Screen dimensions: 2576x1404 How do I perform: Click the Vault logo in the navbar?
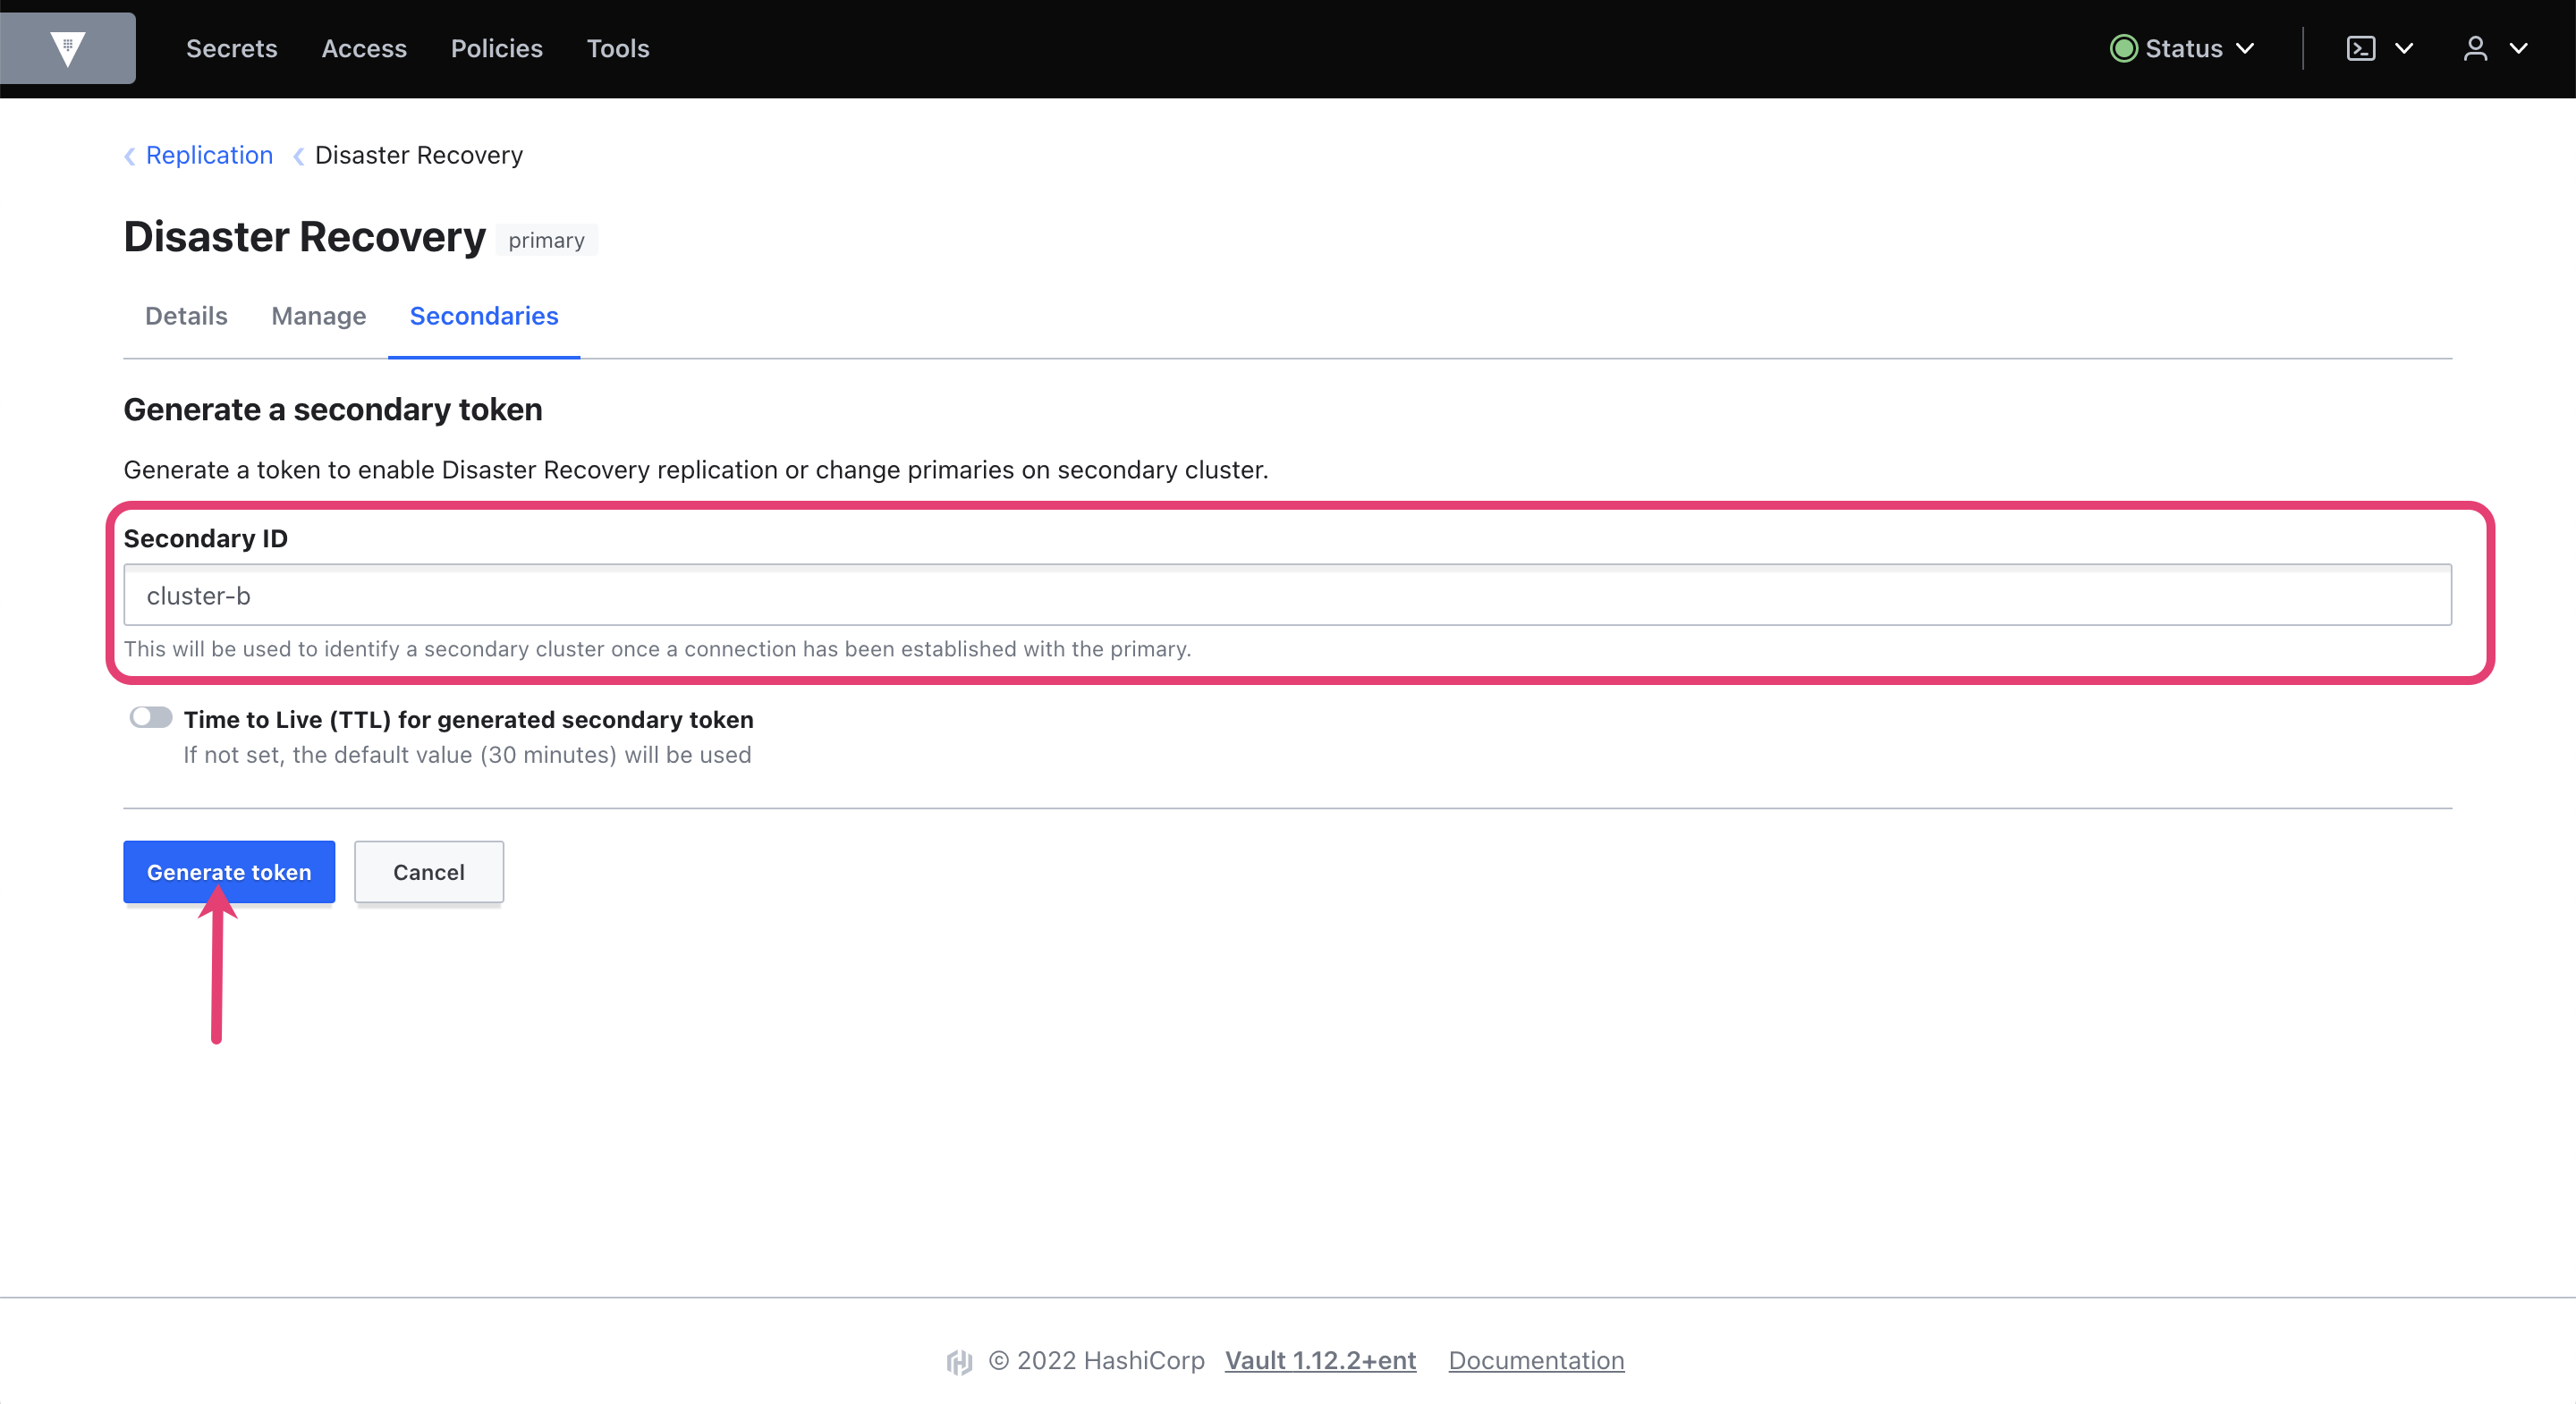67,47
